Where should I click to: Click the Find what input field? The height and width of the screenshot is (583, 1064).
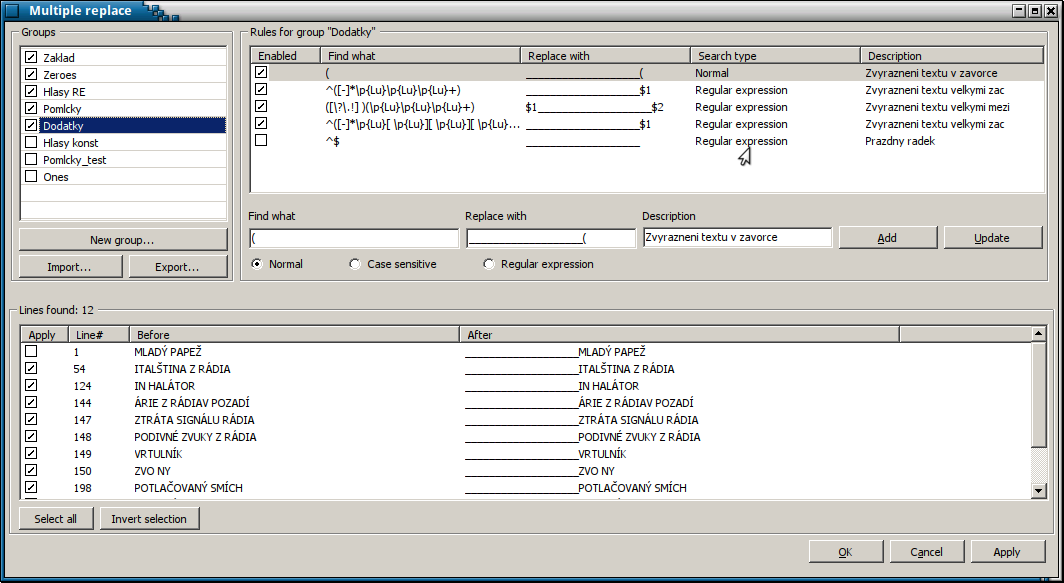coord(354,237)
